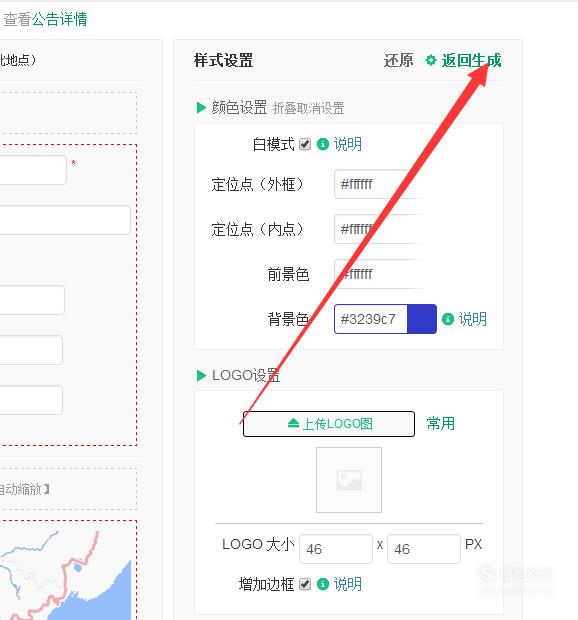
Task: Click info icon next to 增加边框
Action: coord(323,584)
